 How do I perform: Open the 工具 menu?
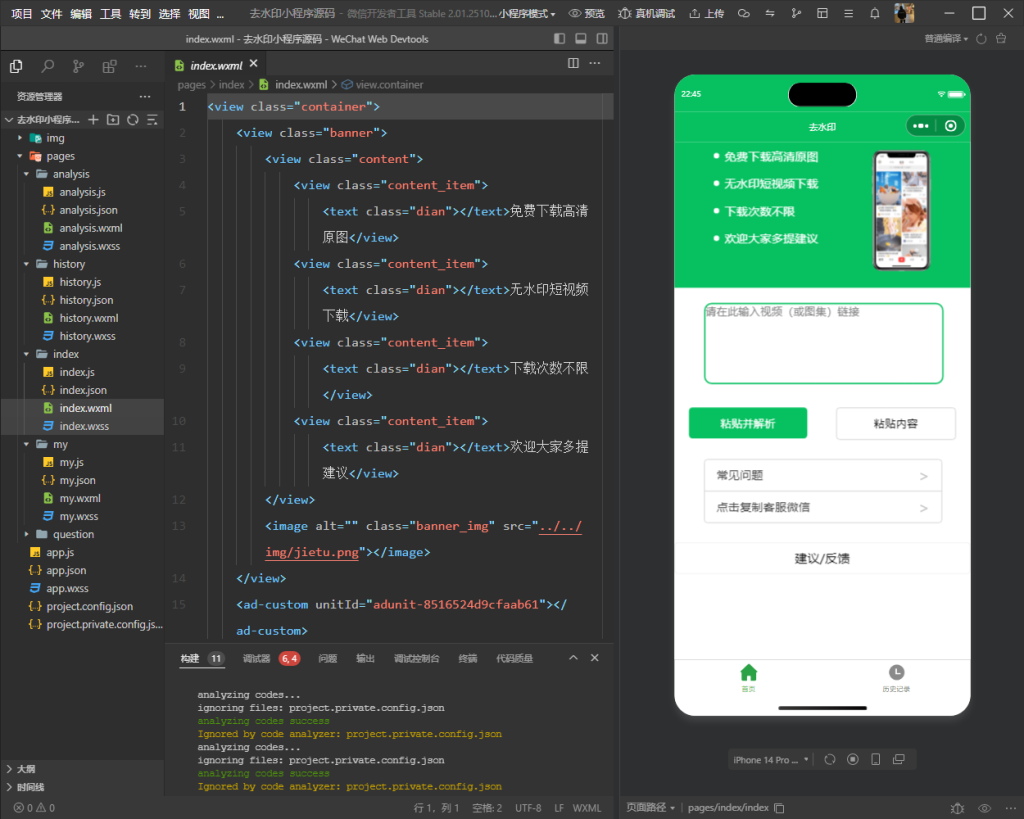[x=110, y=14]
